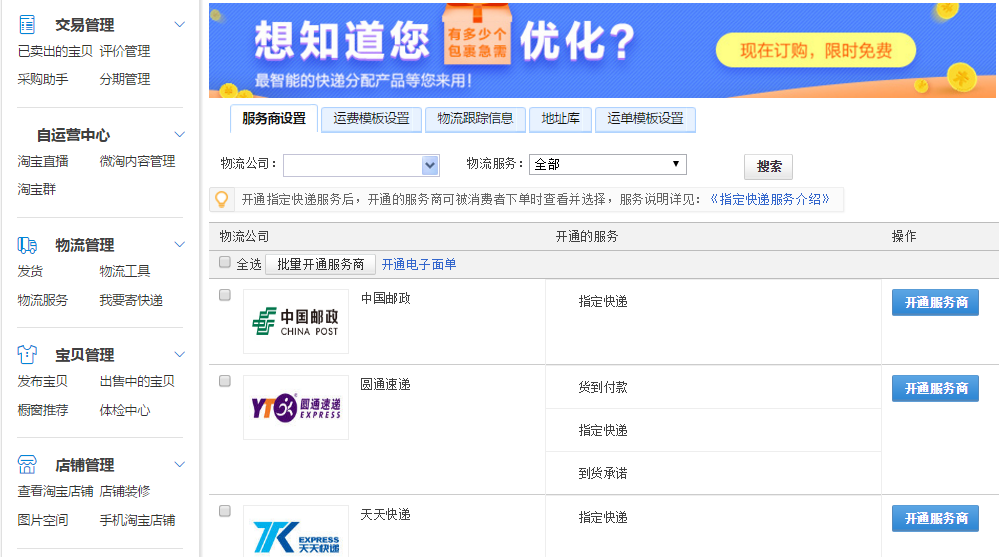Click the 货到付款 service of 圆通速递

pos(603,387)
